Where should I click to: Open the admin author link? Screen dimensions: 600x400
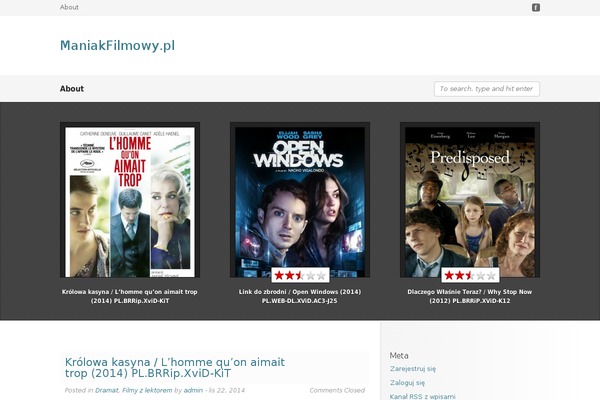[x=193, y=390]
